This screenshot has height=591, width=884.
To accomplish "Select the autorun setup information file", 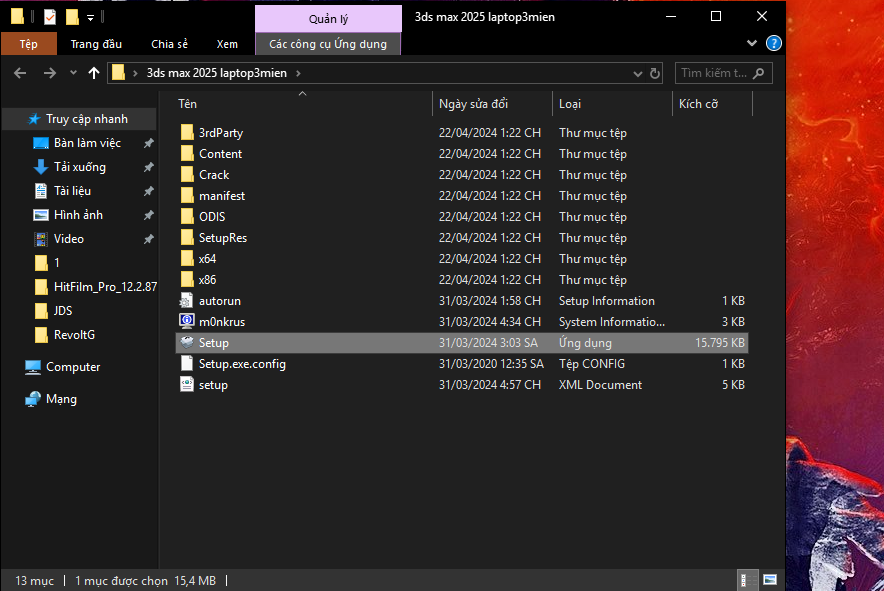I will pyautogui.click(x=219, y=301).
